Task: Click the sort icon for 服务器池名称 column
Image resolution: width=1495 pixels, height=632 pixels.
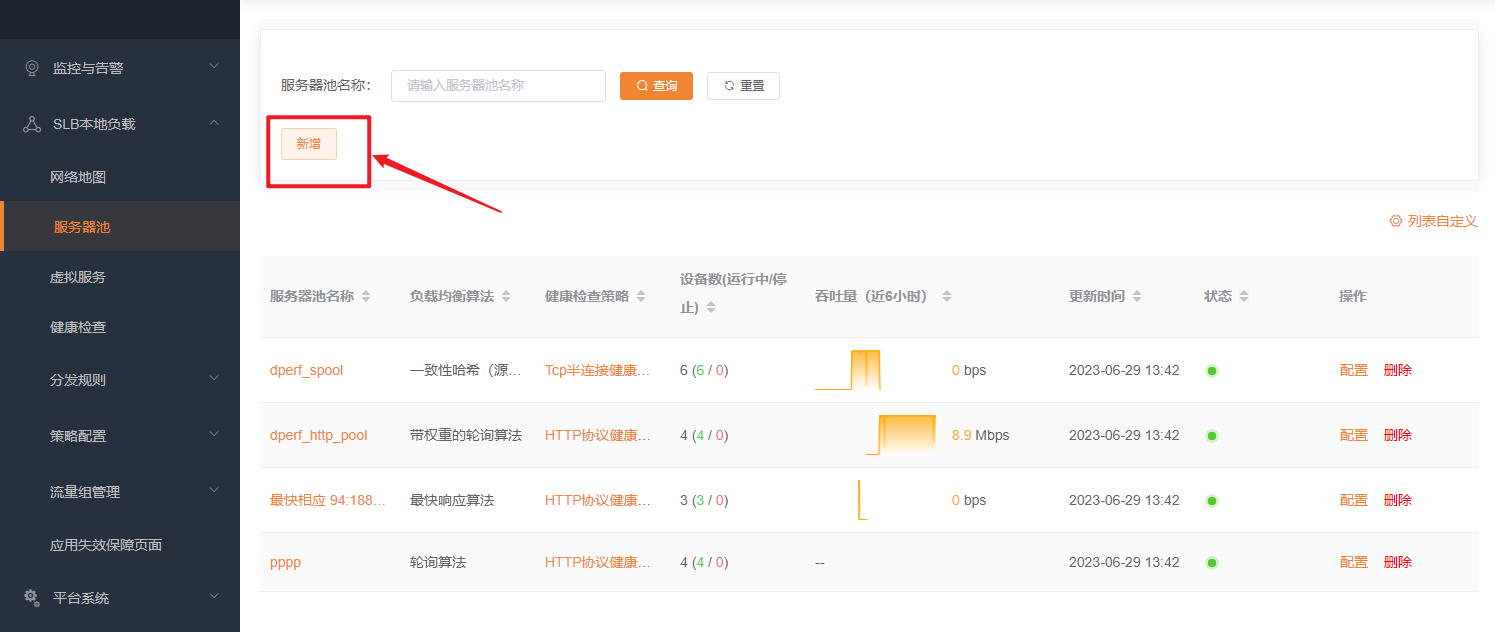Action: tap(366, 297)
